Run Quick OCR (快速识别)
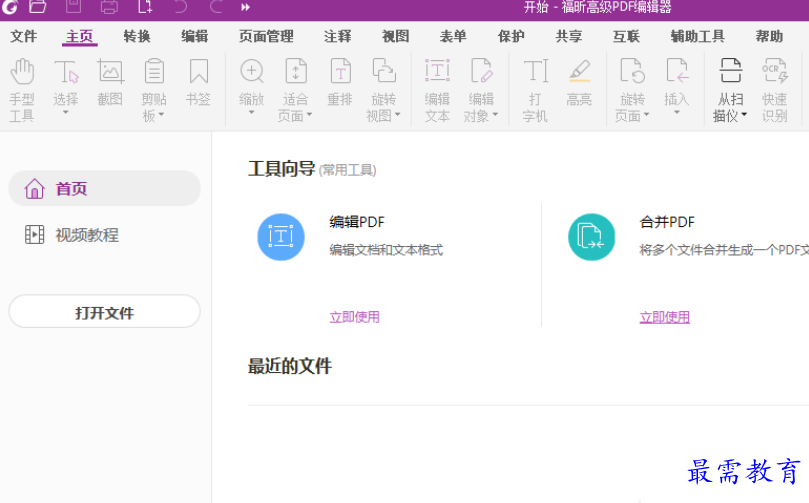The width and height of the screenshot is (809, 503). point(774,90)
